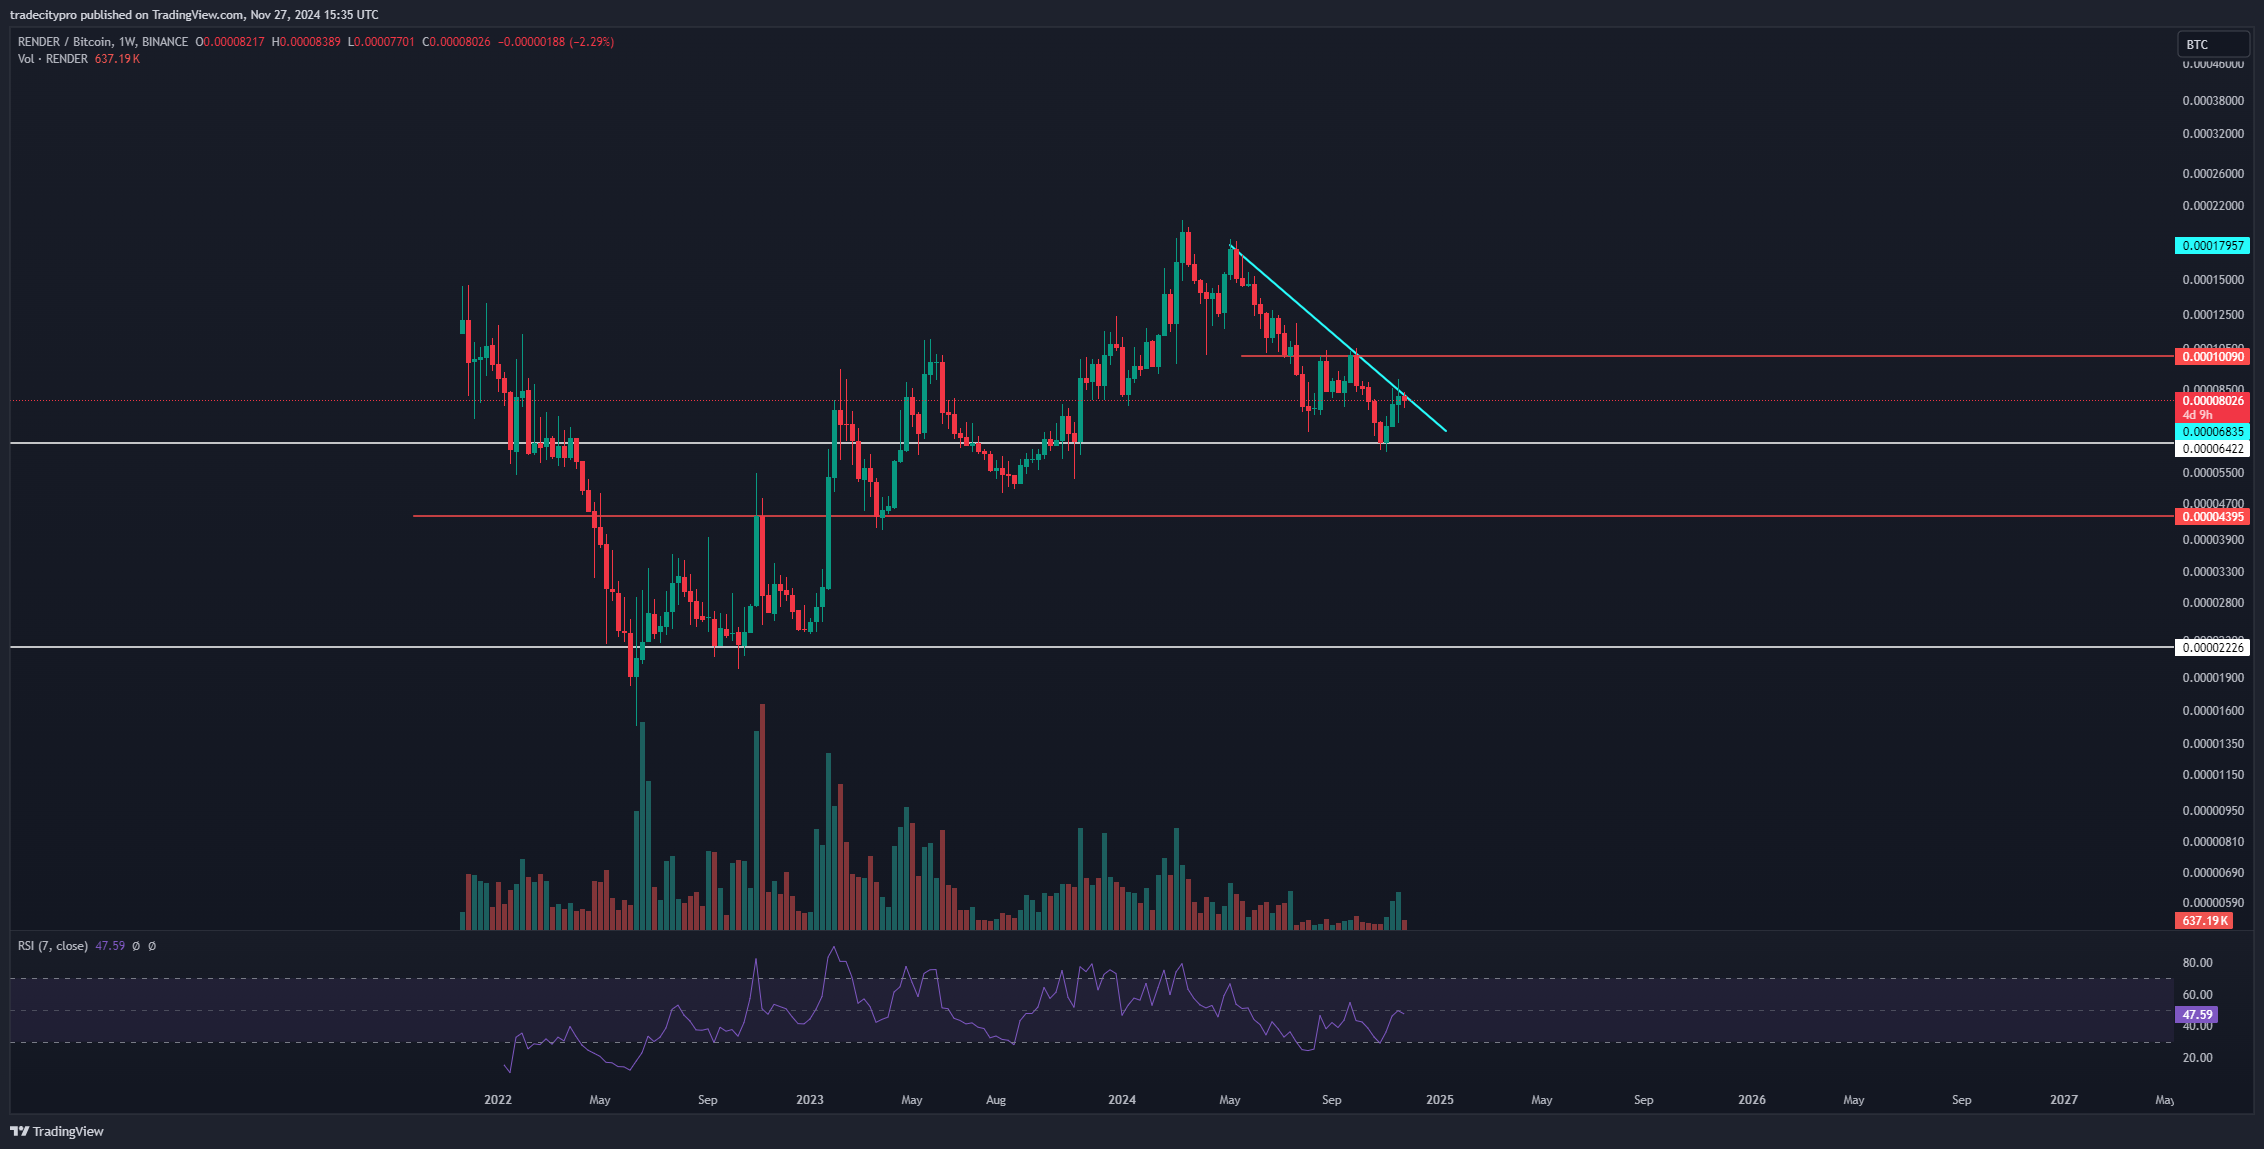Click the 20.00 RSI scale value
2264x1149 pixels.
pos(2197,1058)
